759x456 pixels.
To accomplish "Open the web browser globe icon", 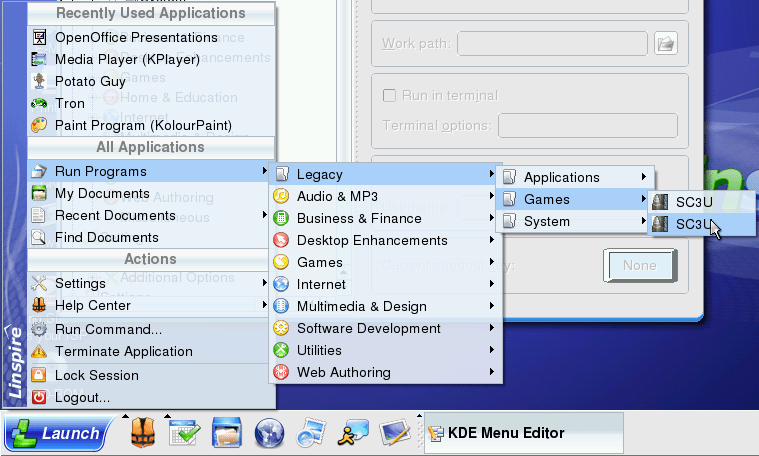I will 270,433.
